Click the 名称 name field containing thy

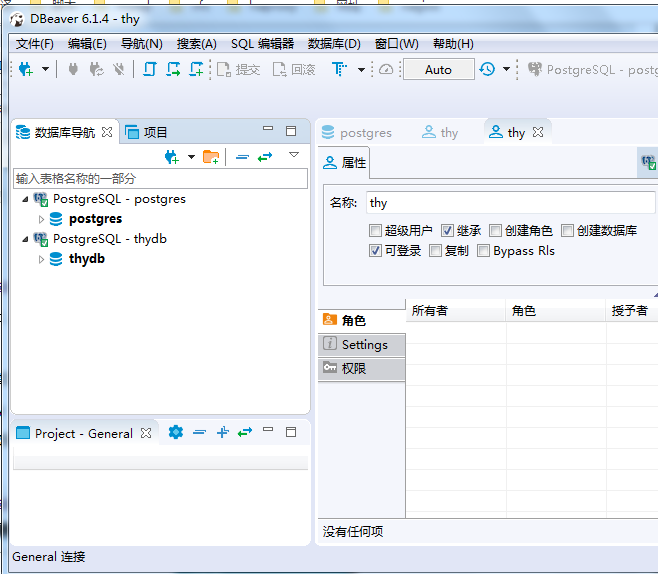[510, 203]
